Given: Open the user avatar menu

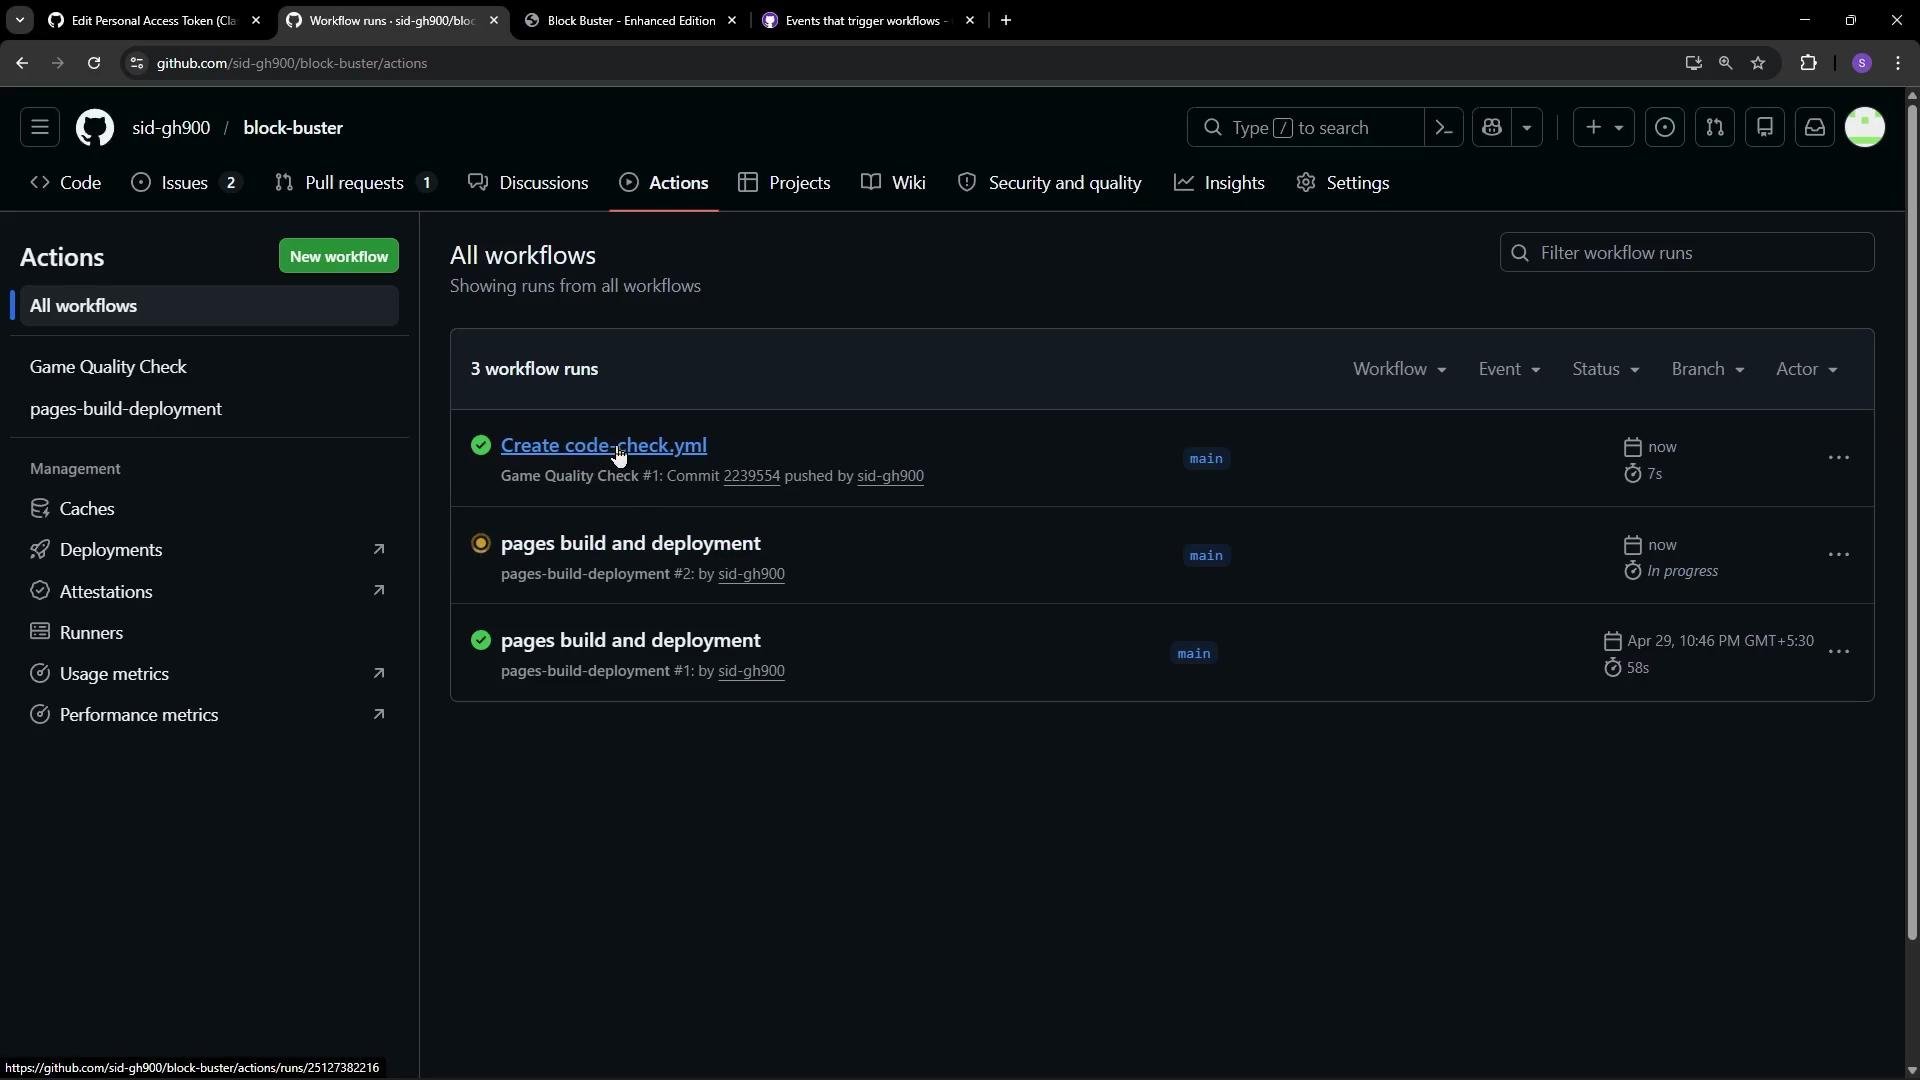Looking at the screenshot, I should point(1865,128).
